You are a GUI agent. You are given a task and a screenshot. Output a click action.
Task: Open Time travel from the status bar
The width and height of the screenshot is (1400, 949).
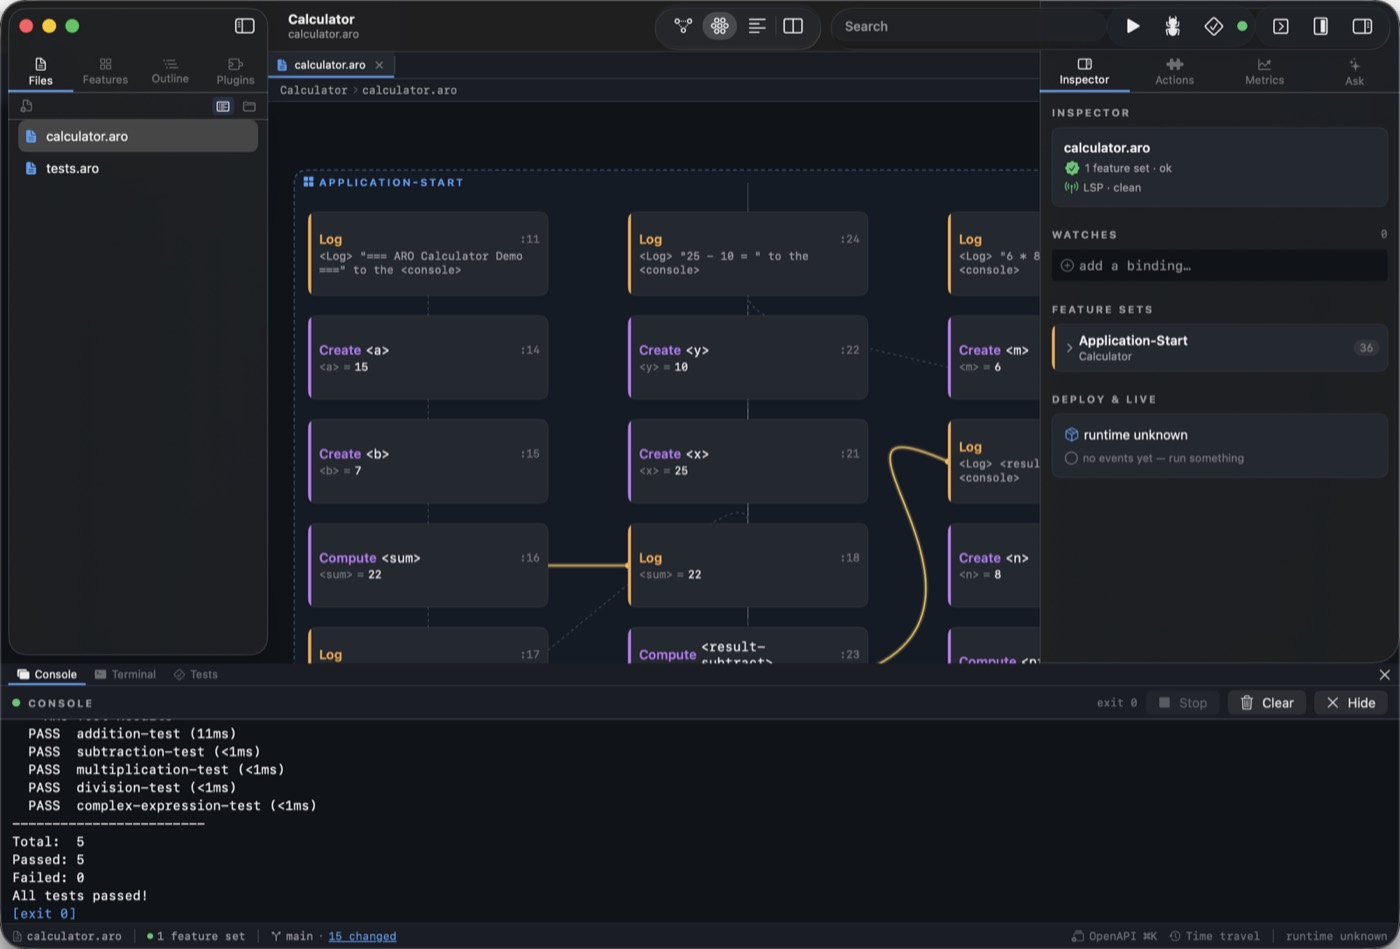pyautogui.click(x=1215, y=937)
